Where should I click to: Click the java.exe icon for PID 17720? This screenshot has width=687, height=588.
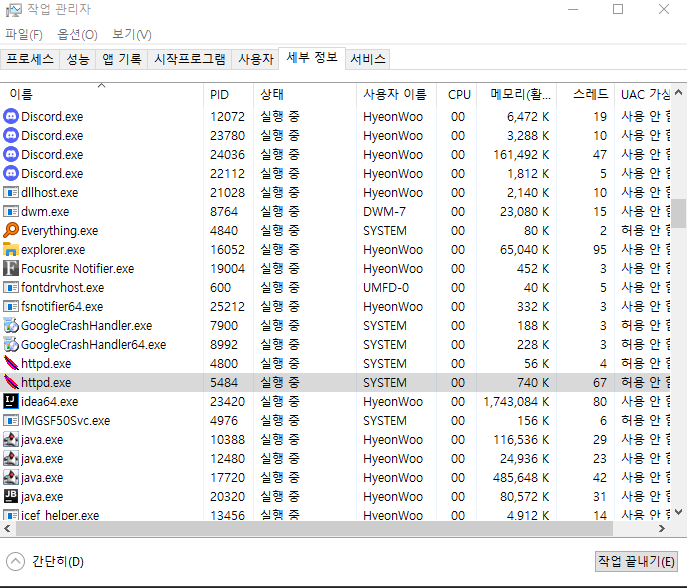pyautogui.click(x=11, y=477)
